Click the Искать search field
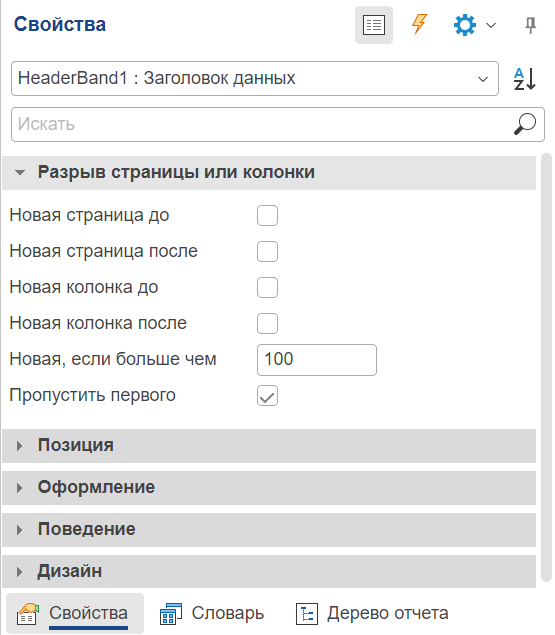The width and height of the screenshot is (555, 635). click(x=278, y=124)
